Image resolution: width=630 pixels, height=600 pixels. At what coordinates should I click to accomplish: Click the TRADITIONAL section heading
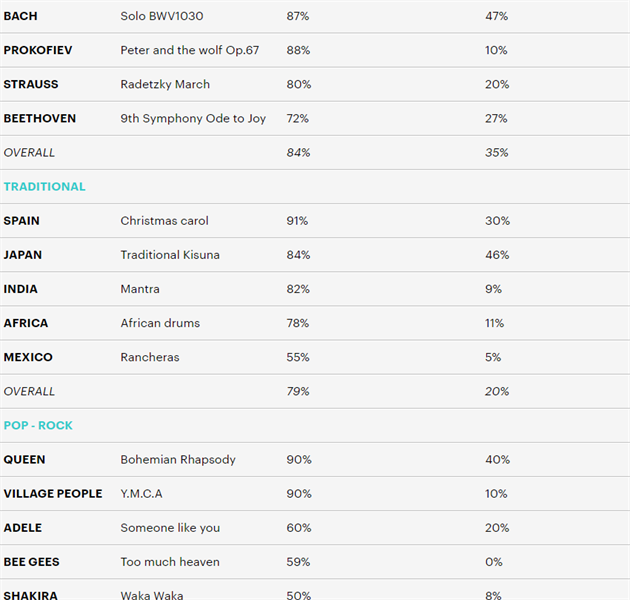click(x=45, y=187)
